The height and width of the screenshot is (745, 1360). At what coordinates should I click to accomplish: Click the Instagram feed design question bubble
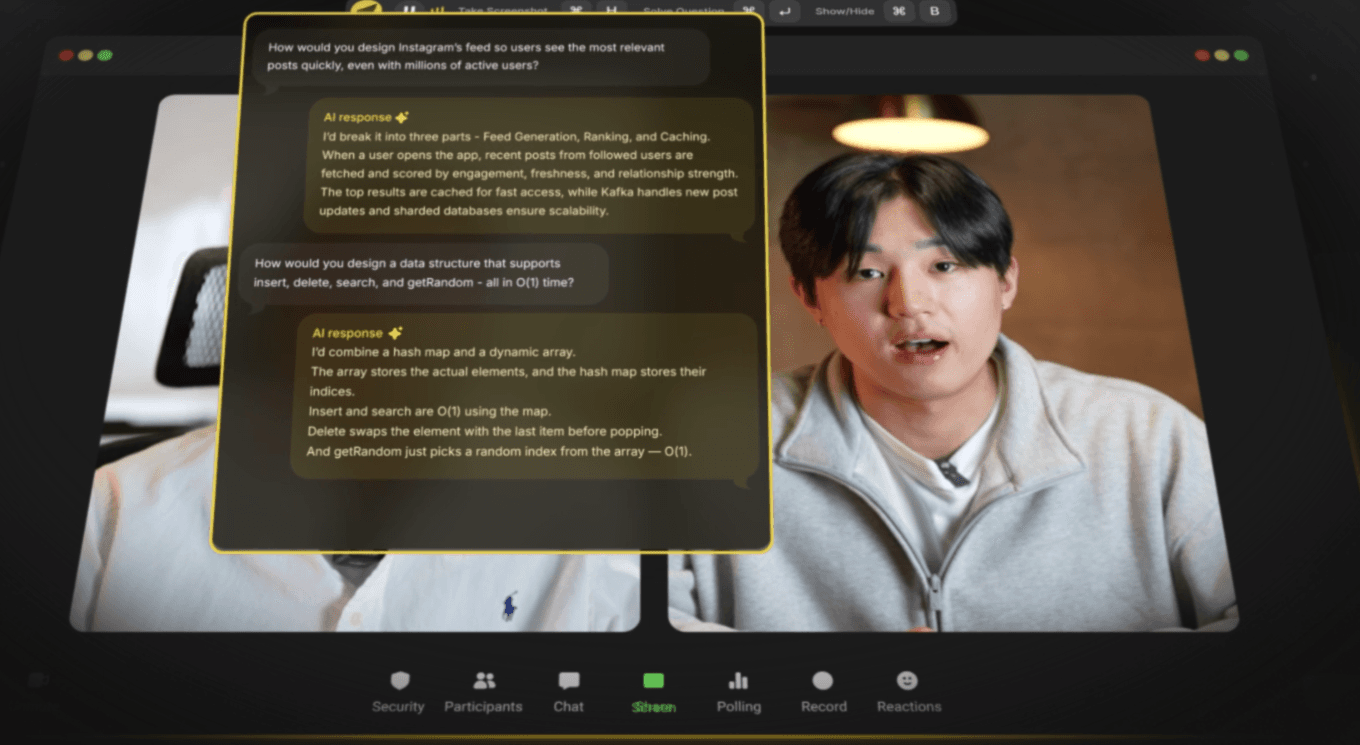481,57
